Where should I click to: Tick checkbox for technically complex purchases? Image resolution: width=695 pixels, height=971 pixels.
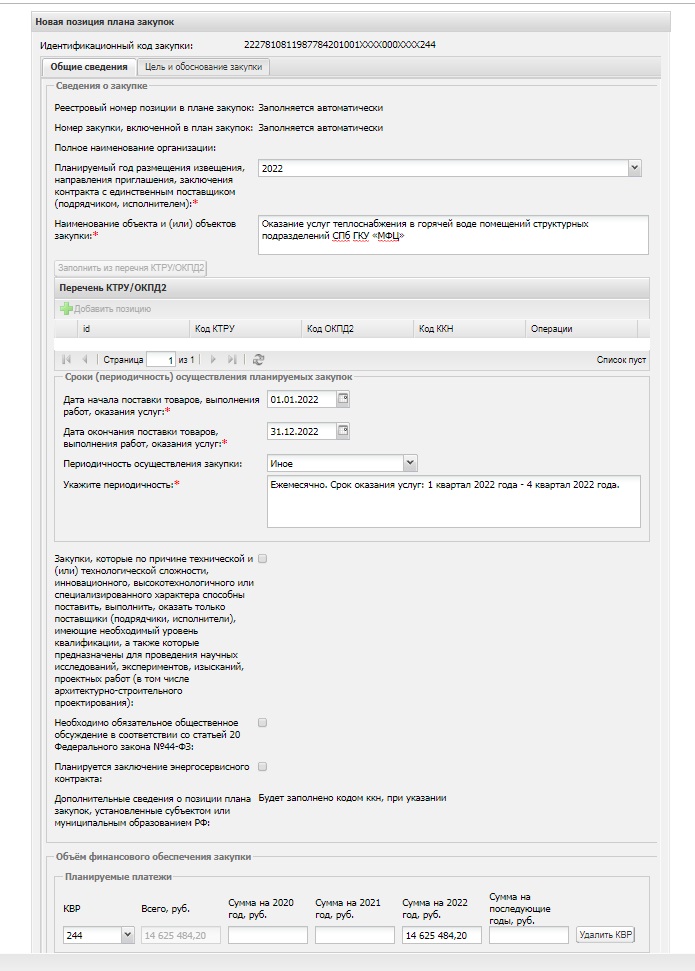pos(263,559)
